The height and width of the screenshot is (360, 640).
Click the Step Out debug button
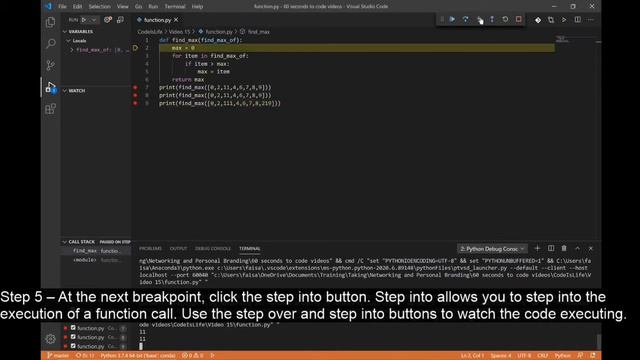(x=492, y=20)
